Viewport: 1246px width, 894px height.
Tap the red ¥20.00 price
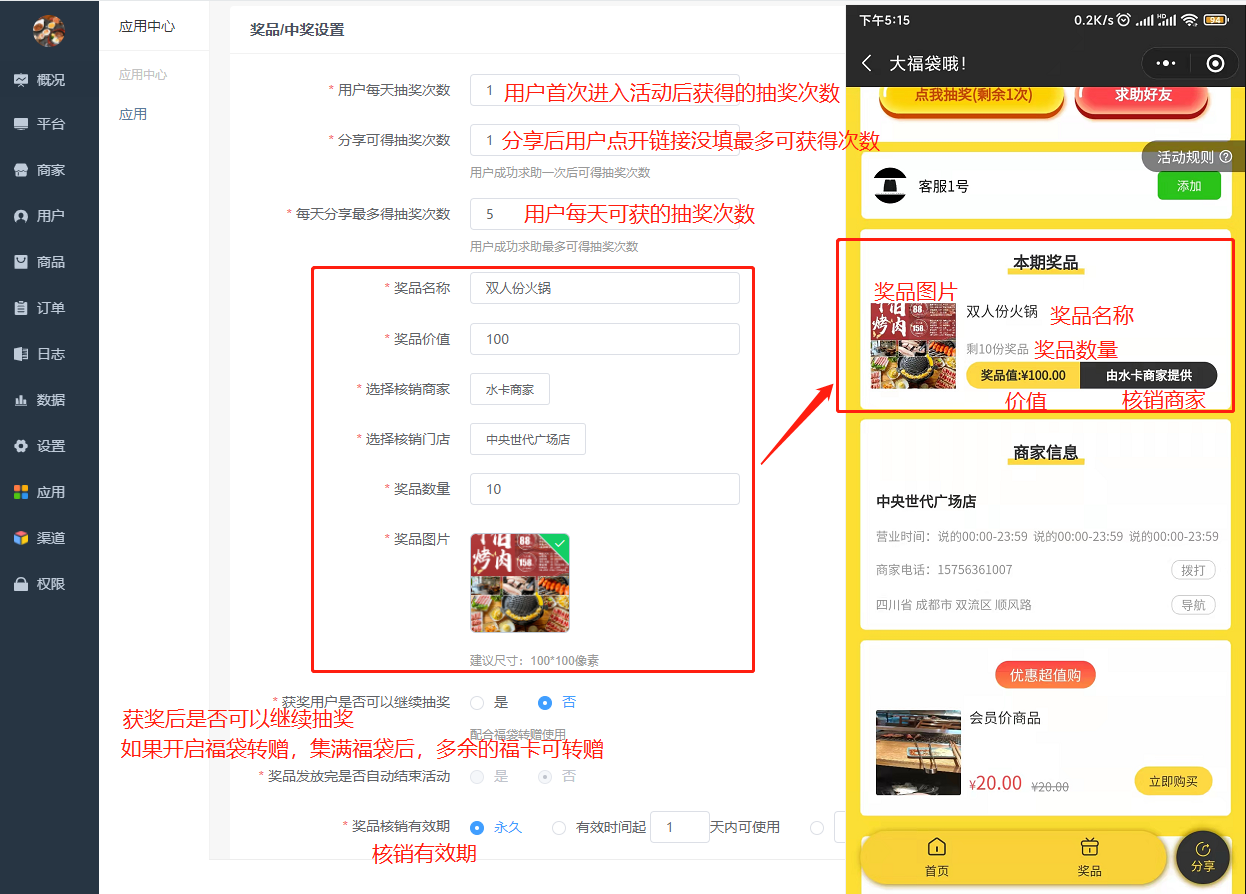pos(996,783)
